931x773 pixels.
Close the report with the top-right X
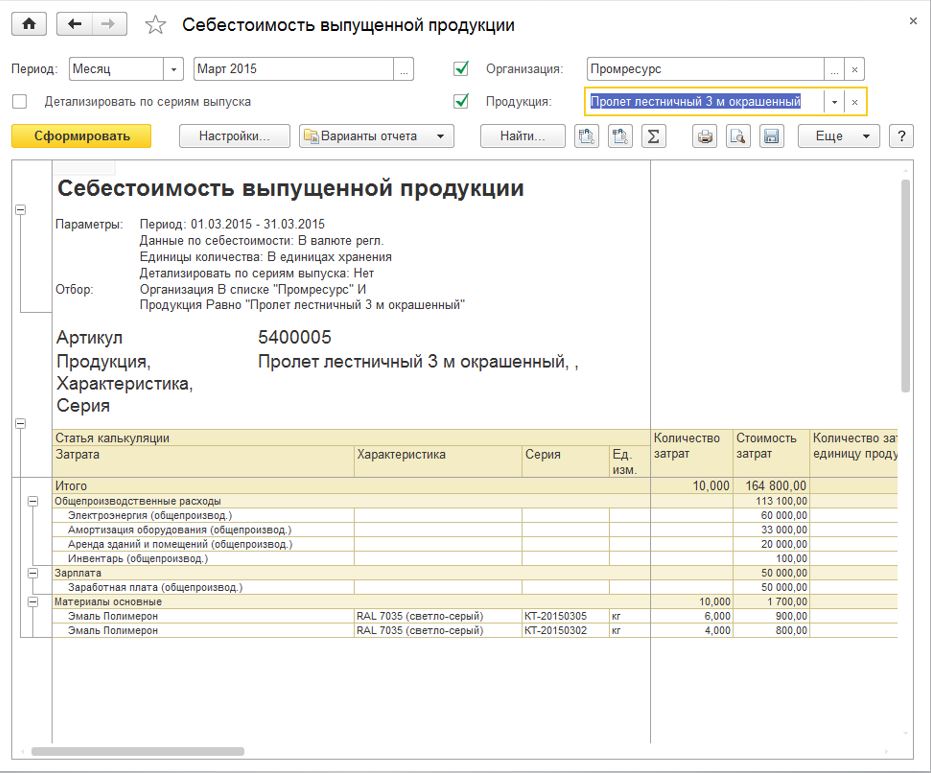913,21
